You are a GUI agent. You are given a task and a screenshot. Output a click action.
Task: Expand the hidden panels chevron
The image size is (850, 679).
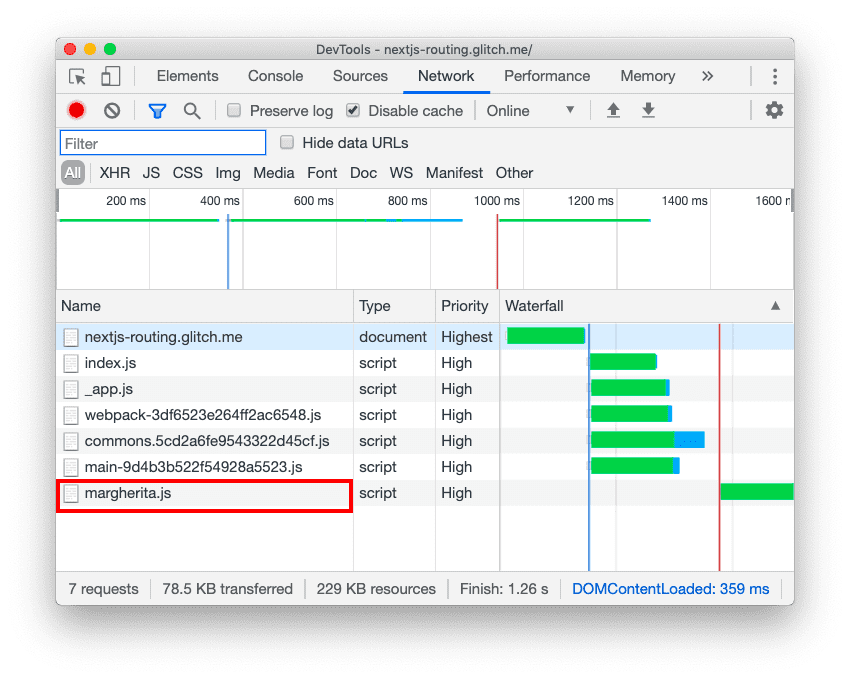coord(707,76)
